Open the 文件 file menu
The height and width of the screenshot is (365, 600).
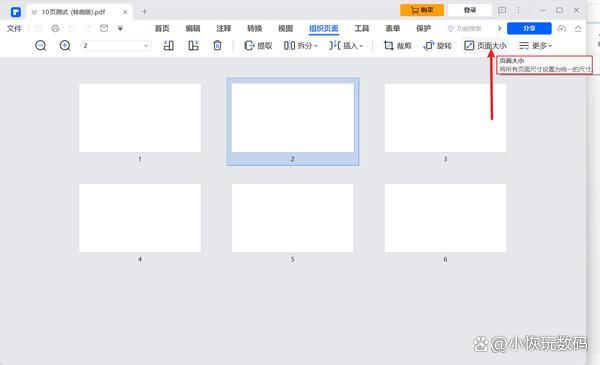pos(15,28)
